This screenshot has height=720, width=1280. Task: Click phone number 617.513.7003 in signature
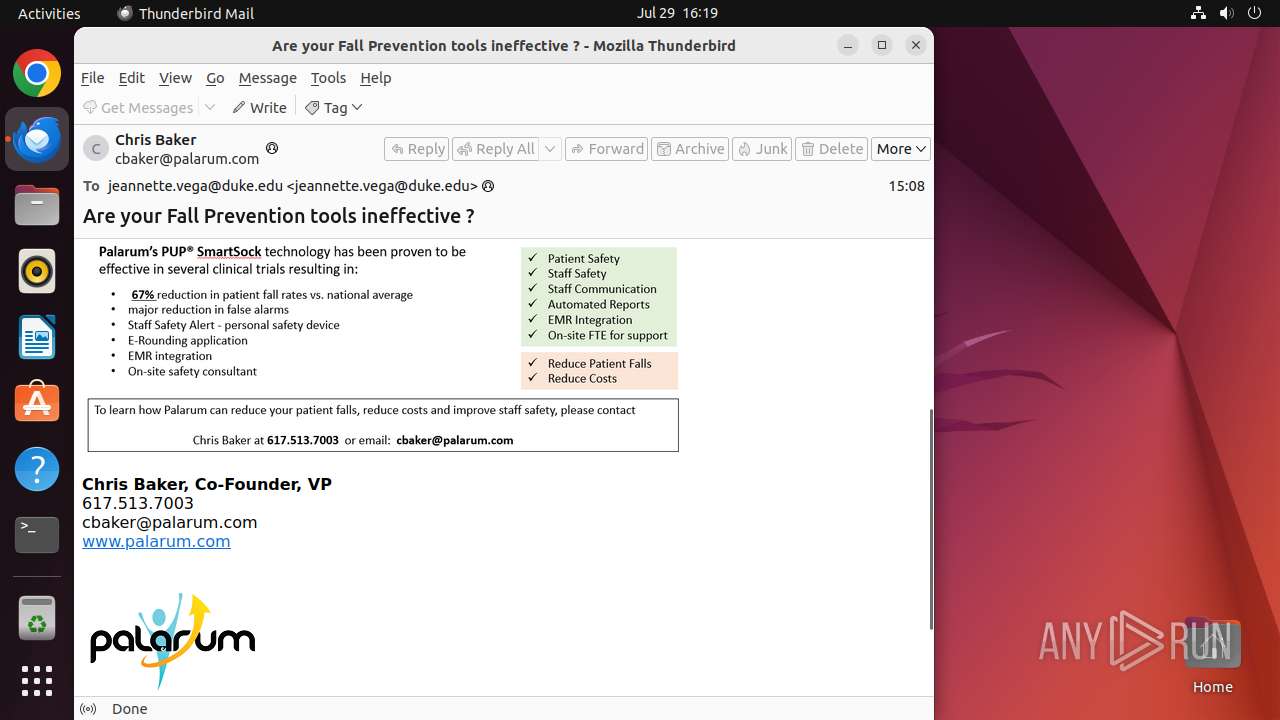[x=138, y=503]
